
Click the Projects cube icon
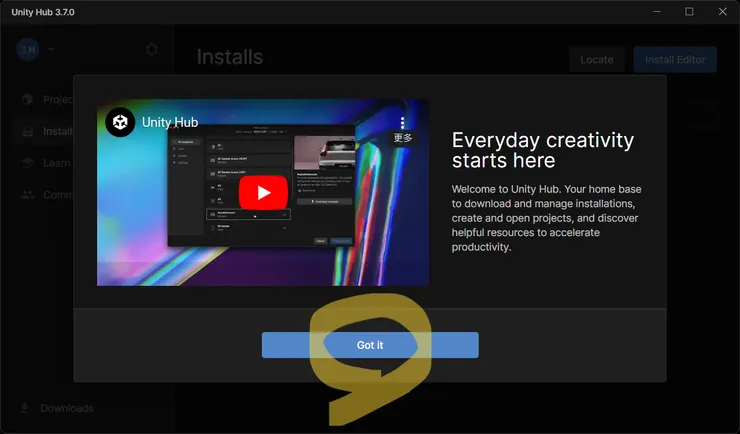point(27,99)
